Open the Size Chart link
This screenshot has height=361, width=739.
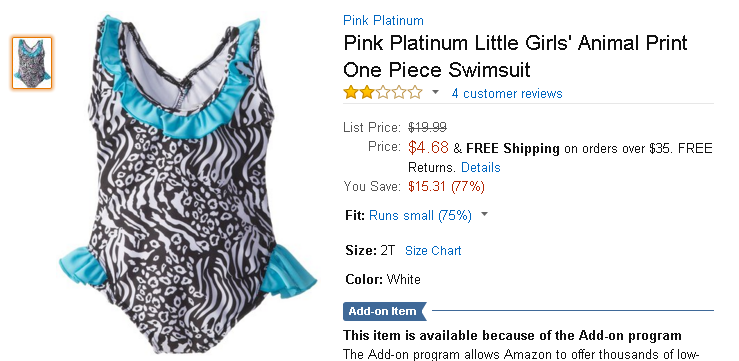433,251
